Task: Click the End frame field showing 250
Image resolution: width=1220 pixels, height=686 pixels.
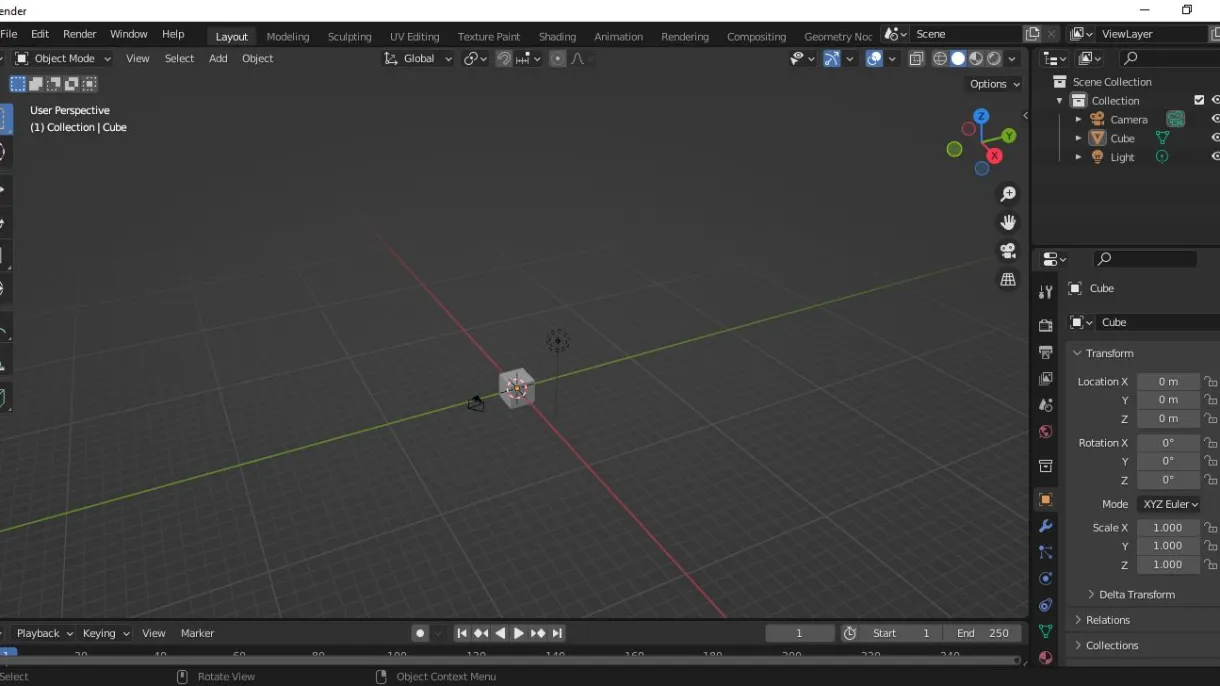Action: (x=983, y=633)
